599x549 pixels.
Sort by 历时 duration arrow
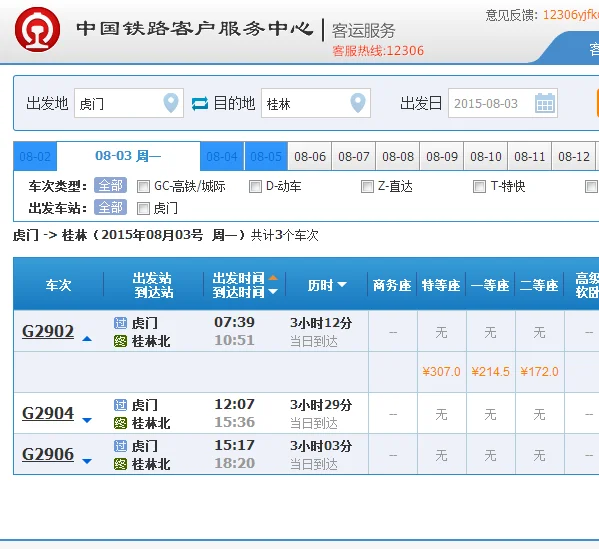342,284
